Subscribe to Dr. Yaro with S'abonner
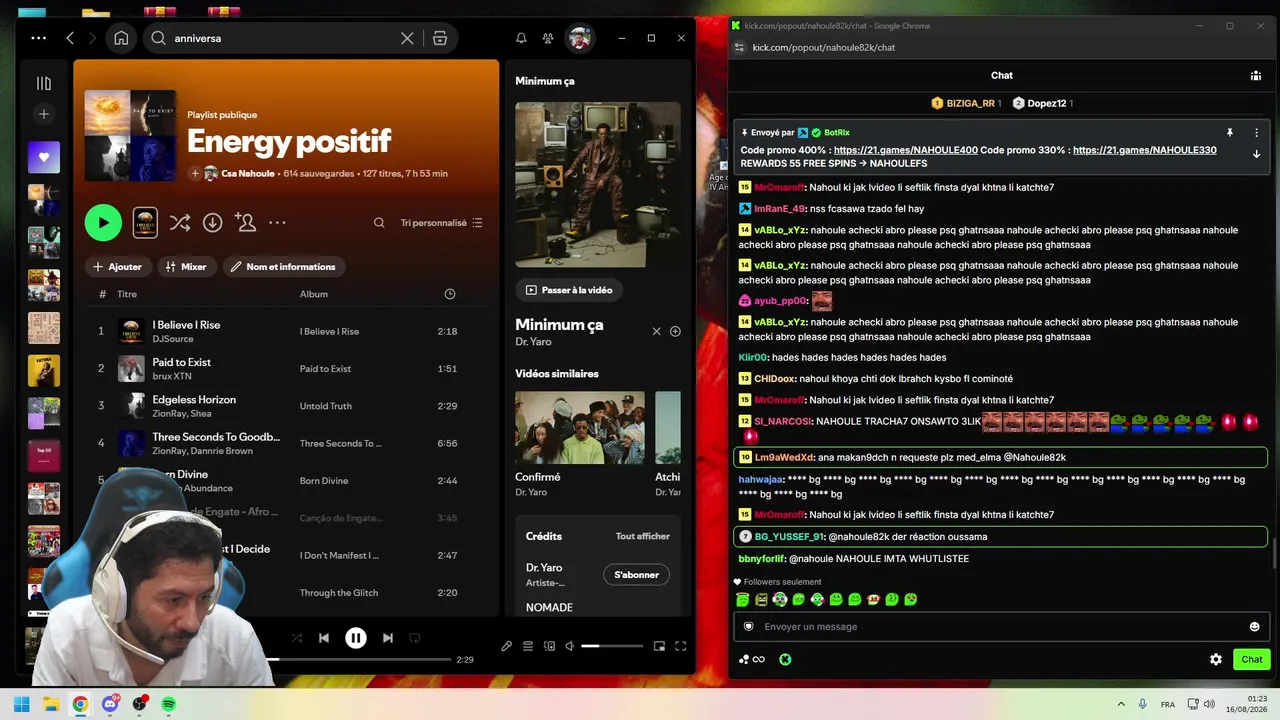 click(636, 575)
